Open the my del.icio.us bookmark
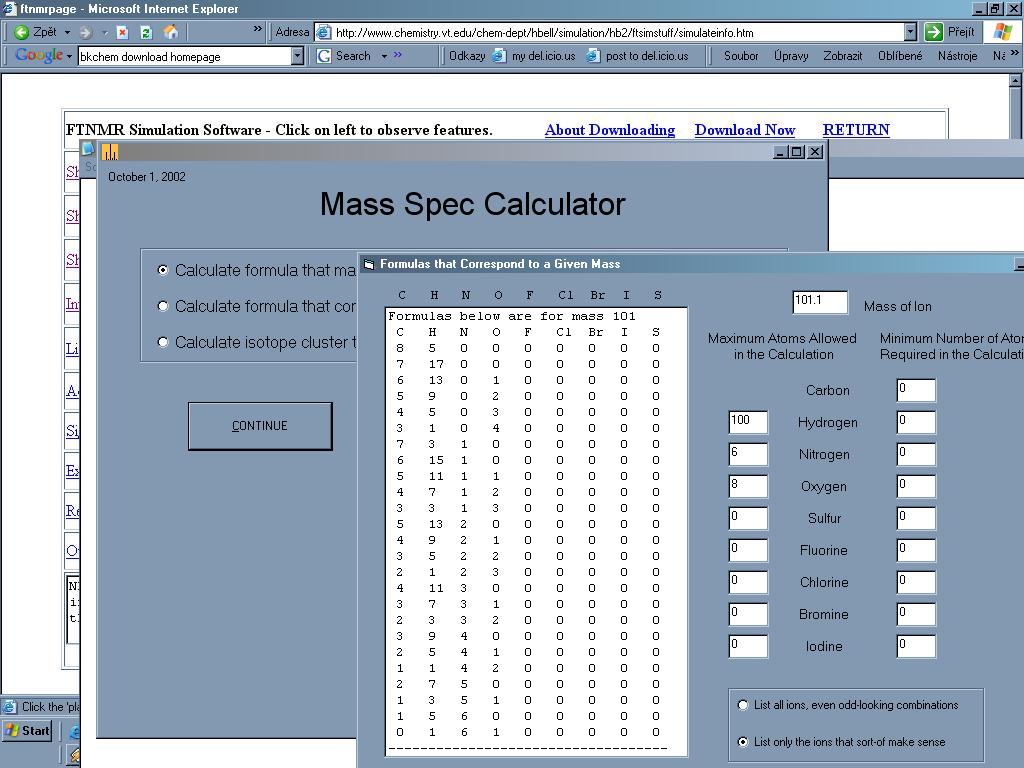1024x768 pixels. 534,56
